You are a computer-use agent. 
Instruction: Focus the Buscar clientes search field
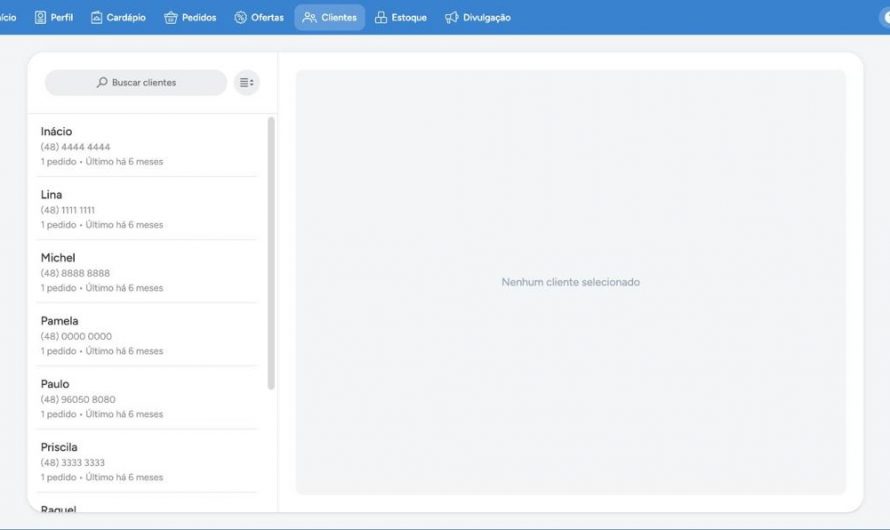pyautogui.click(x=136, y=83)
